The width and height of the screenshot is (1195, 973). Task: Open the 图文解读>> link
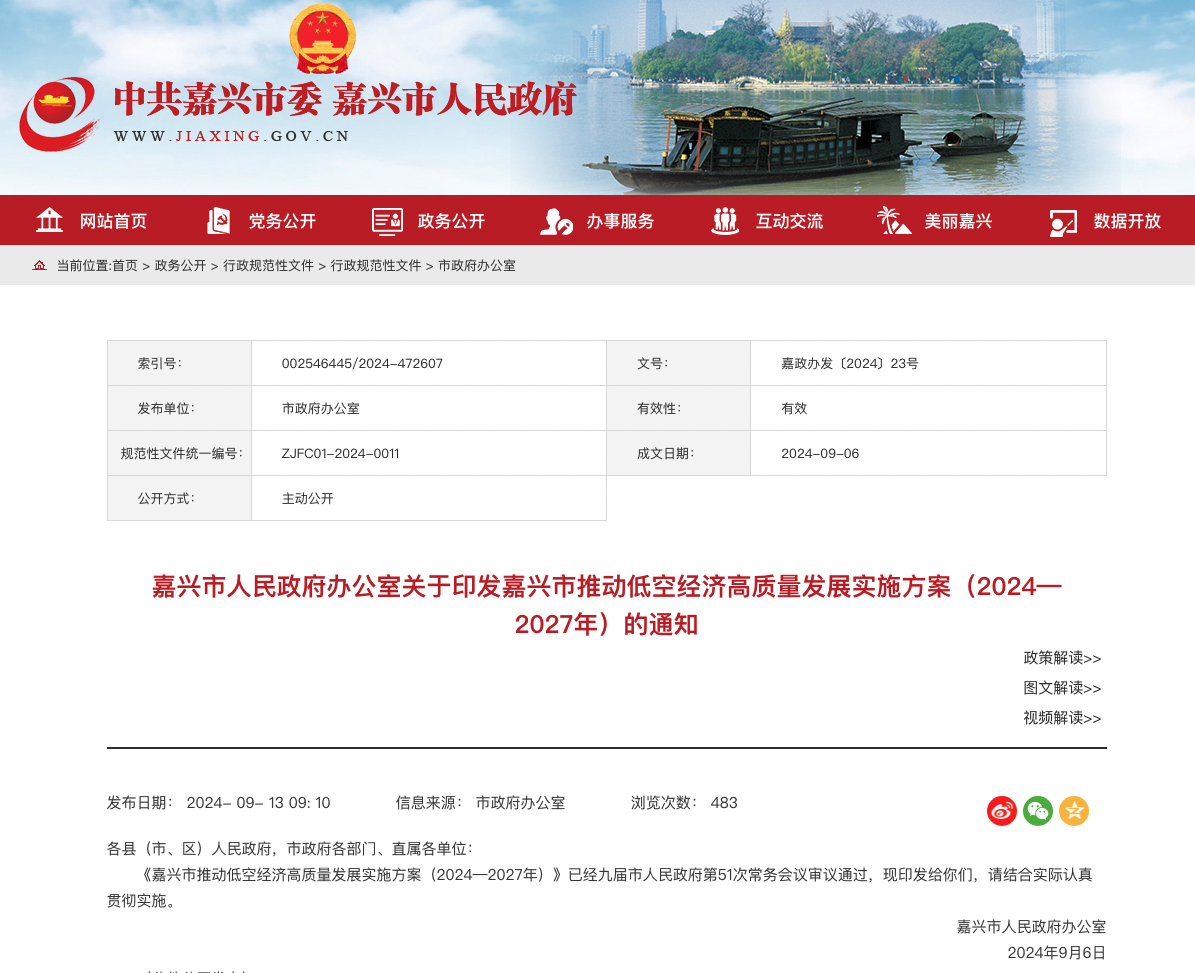point(1061,688)
